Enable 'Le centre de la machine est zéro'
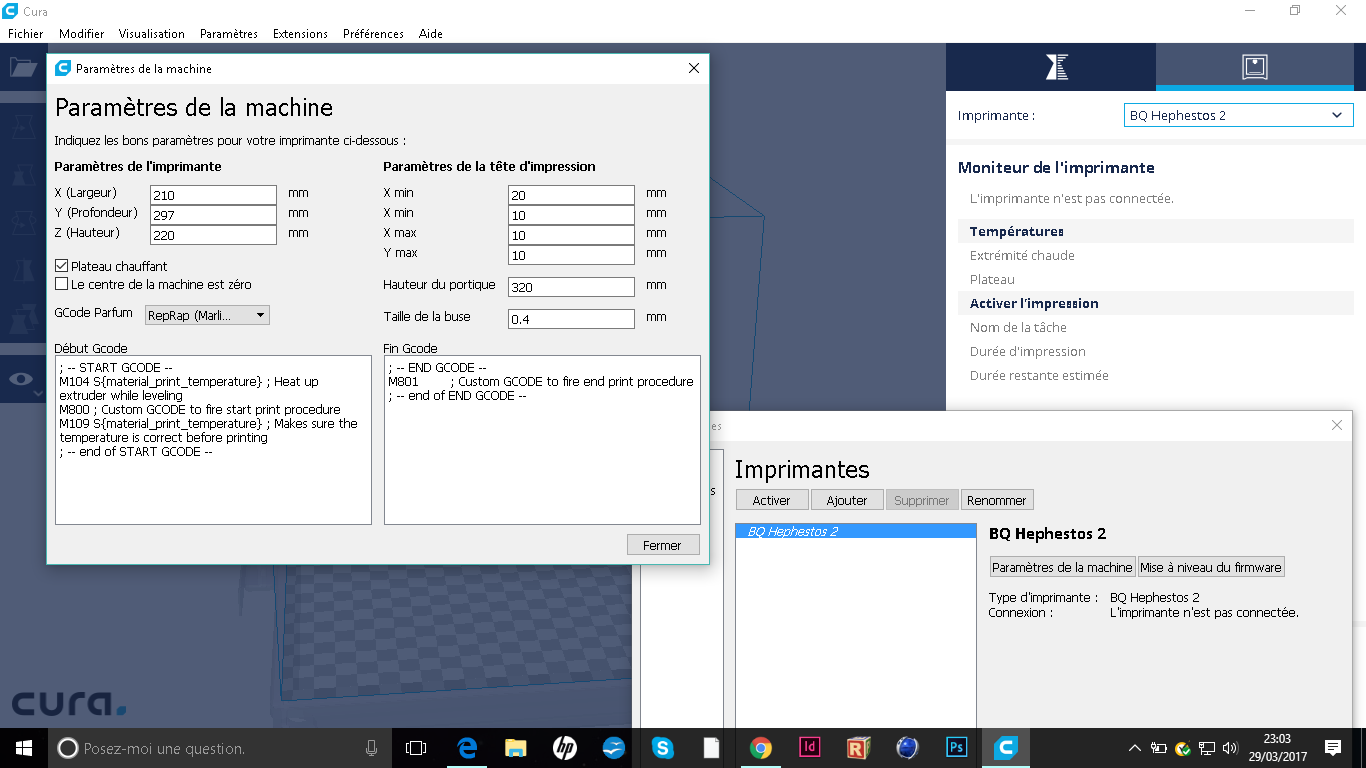This screenshot has height=768, width=1366. [62, 285]
